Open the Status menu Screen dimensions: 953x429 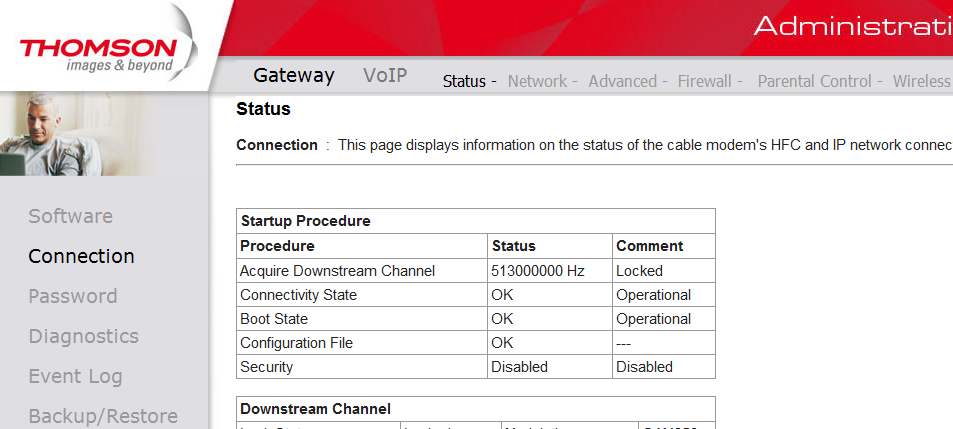click(x=464, y=82)
